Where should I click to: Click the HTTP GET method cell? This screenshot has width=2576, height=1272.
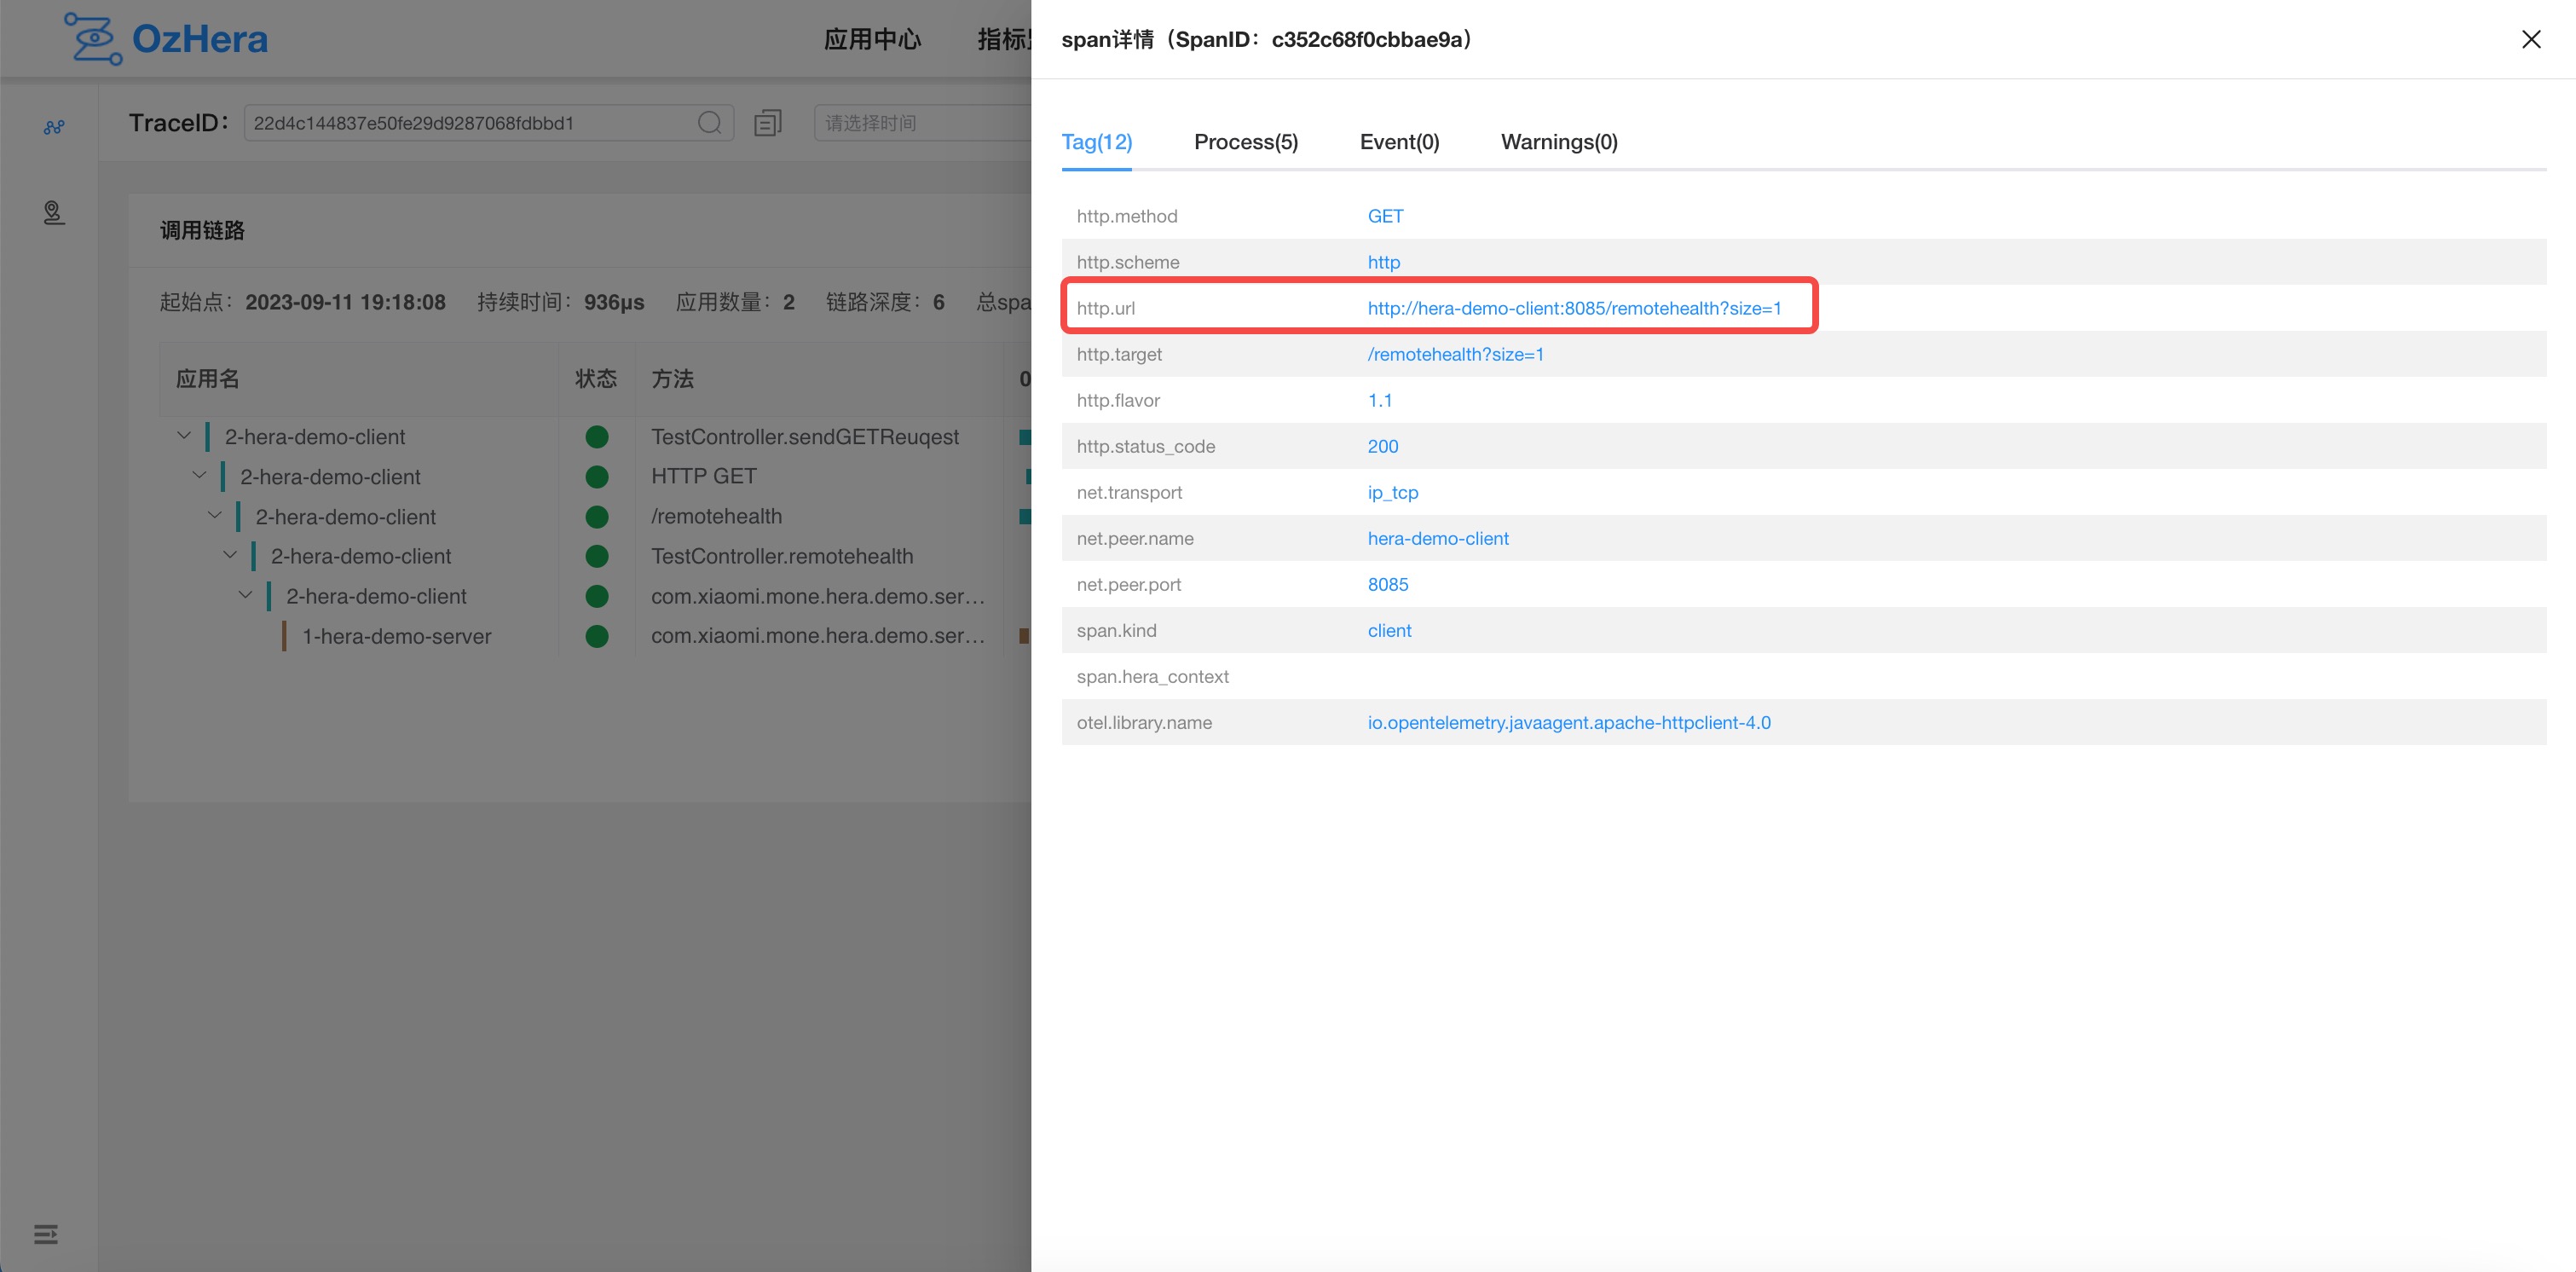(704, 476)
